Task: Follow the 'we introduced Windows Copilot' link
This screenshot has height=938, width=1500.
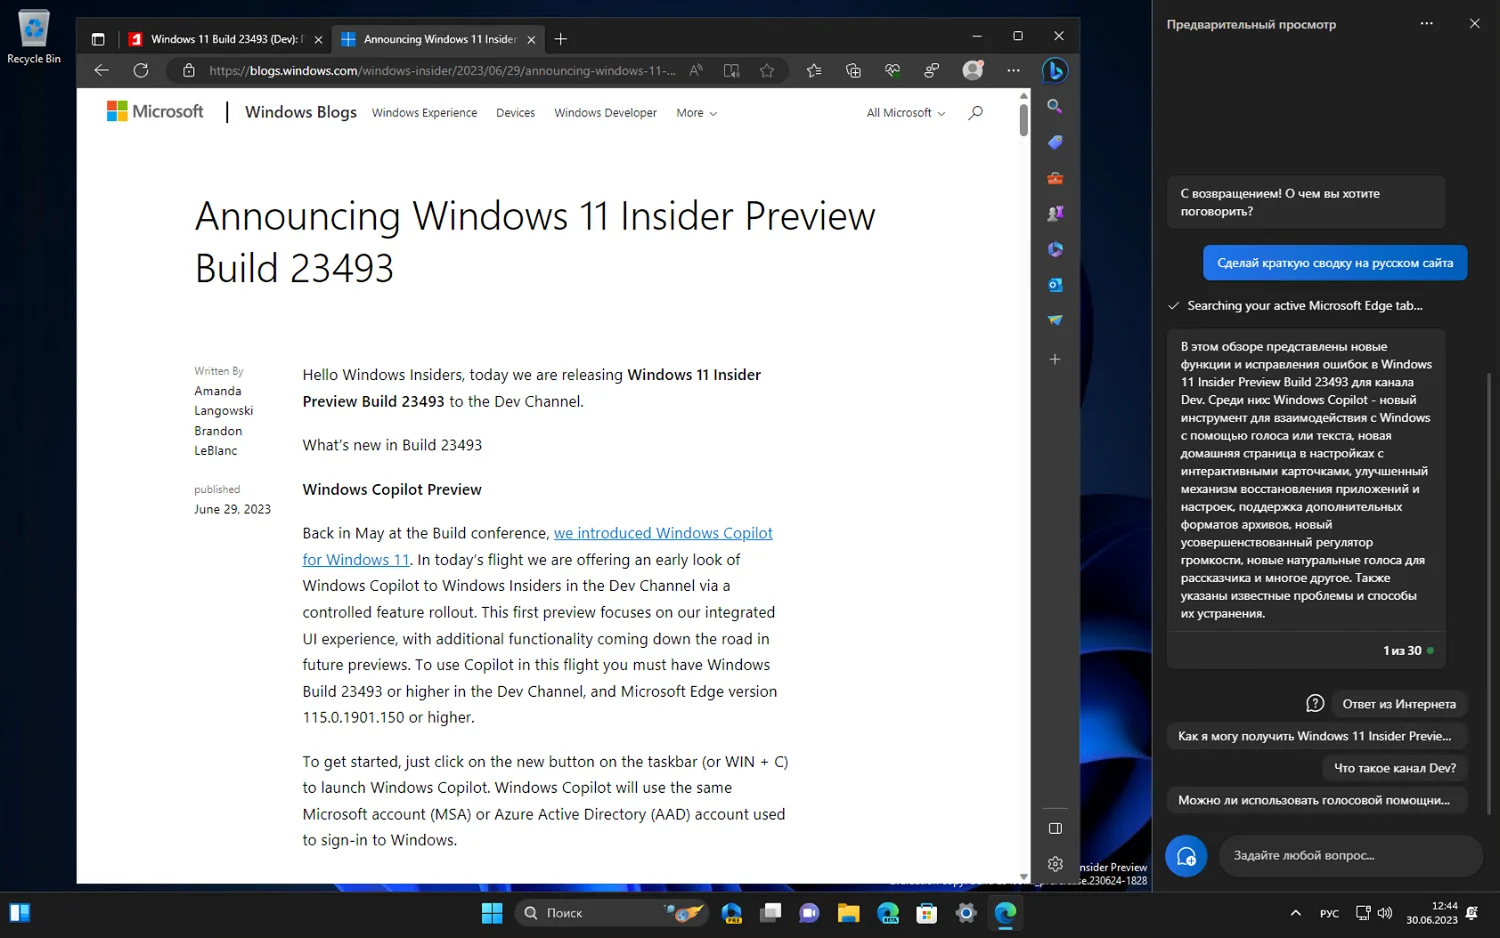Action: (663, 533)
